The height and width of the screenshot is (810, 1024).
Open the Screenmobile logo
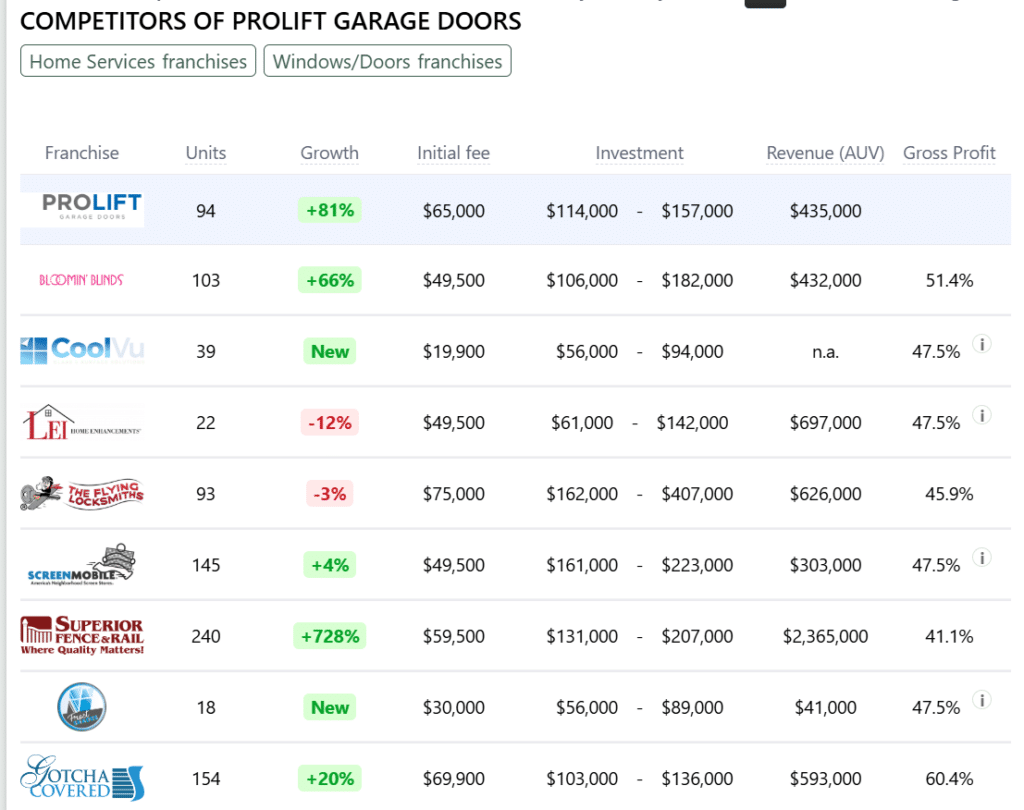pos(81,564)
